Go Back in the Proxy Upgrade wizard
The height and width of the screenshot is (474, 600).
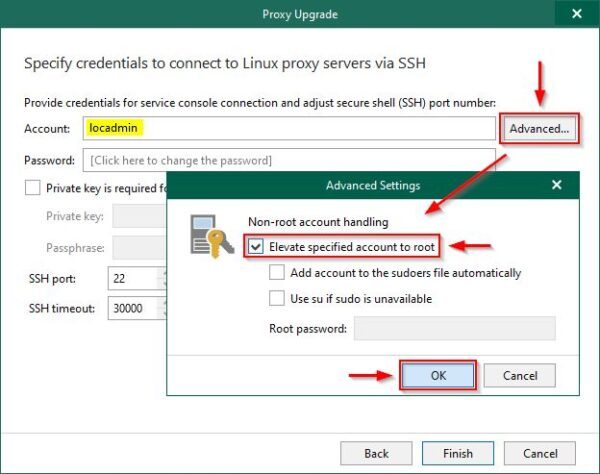coord(376,453)
